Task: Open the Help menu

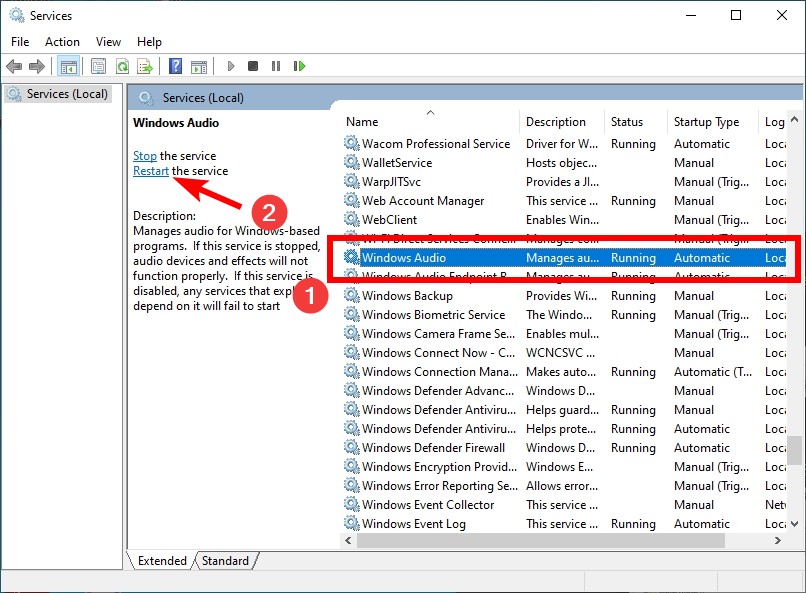Action: pos(149,42)
